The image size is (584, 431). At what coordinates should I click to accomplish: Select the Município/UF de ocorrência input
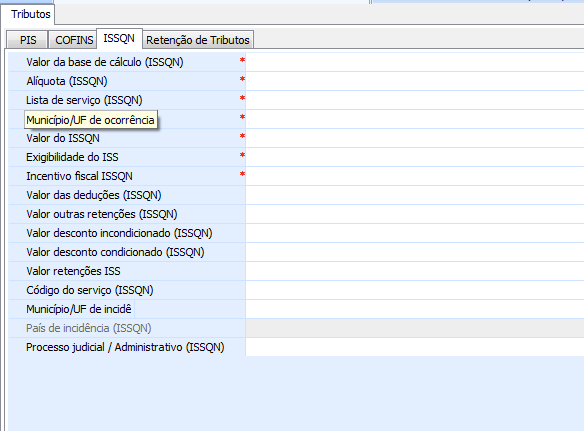(x=415, y=119)
